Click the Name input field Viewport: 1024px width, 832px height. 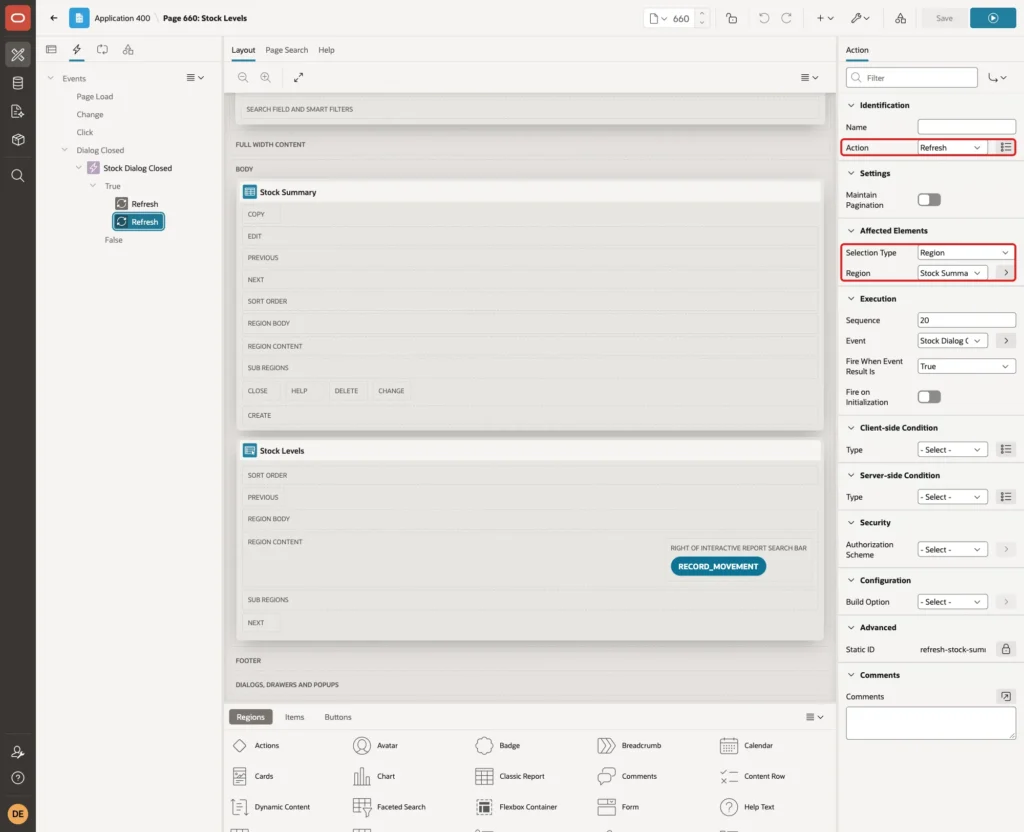[x=966, y=127]
